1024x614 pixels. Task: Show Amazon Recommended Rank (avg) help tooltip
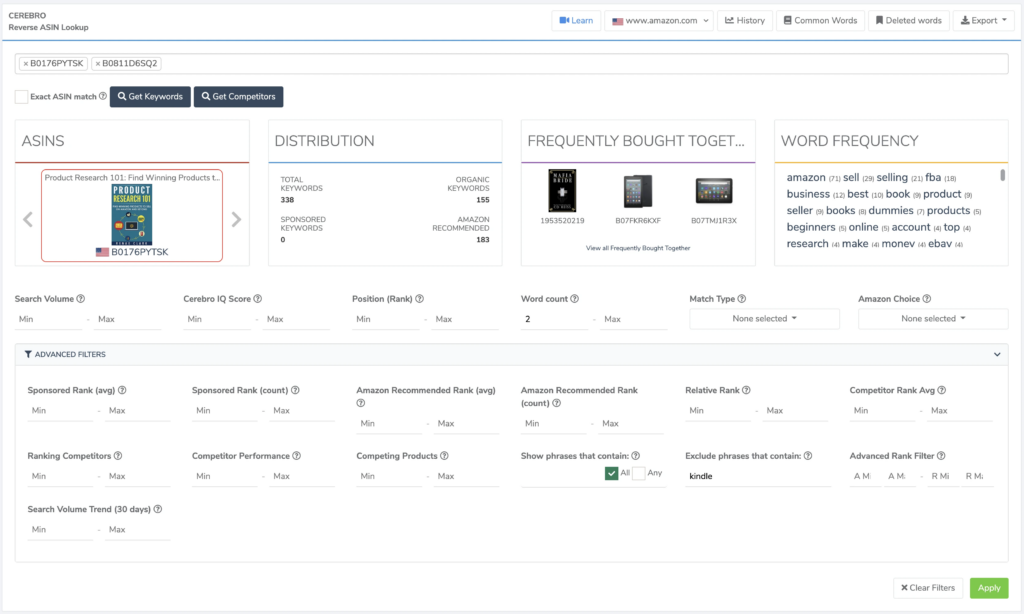360,403
